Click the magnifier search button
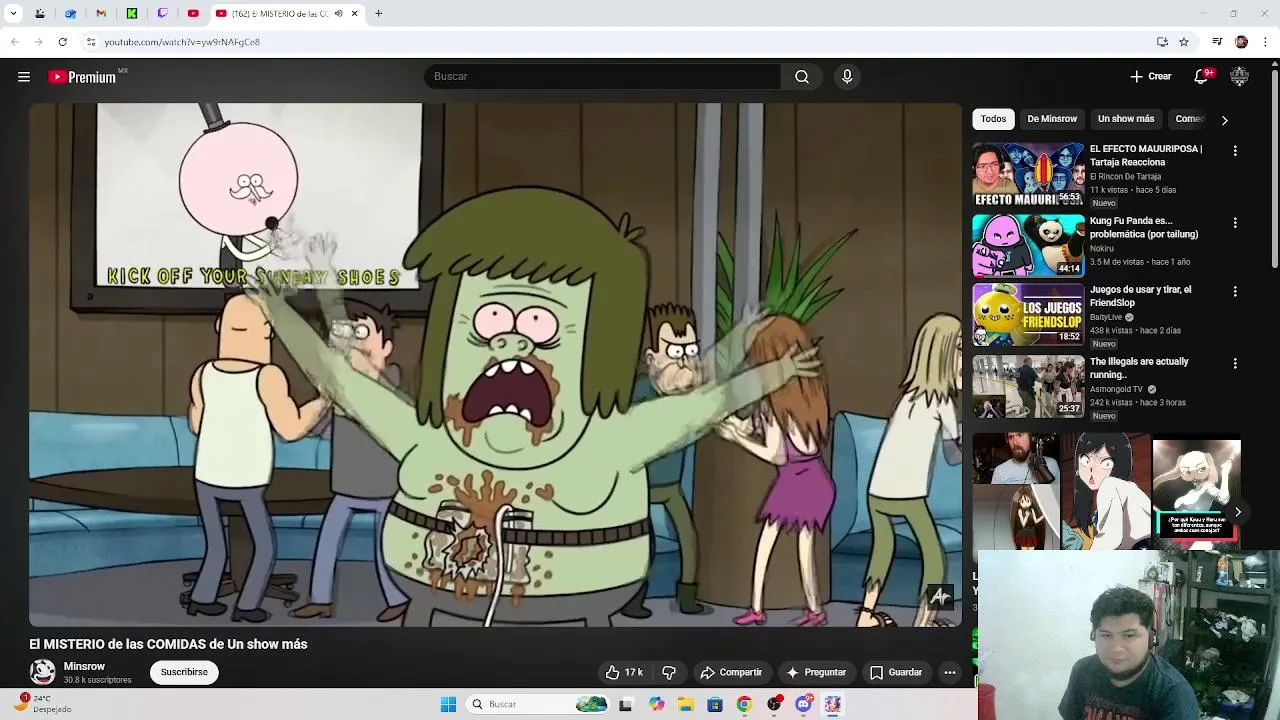 click(x=802, y=77)
